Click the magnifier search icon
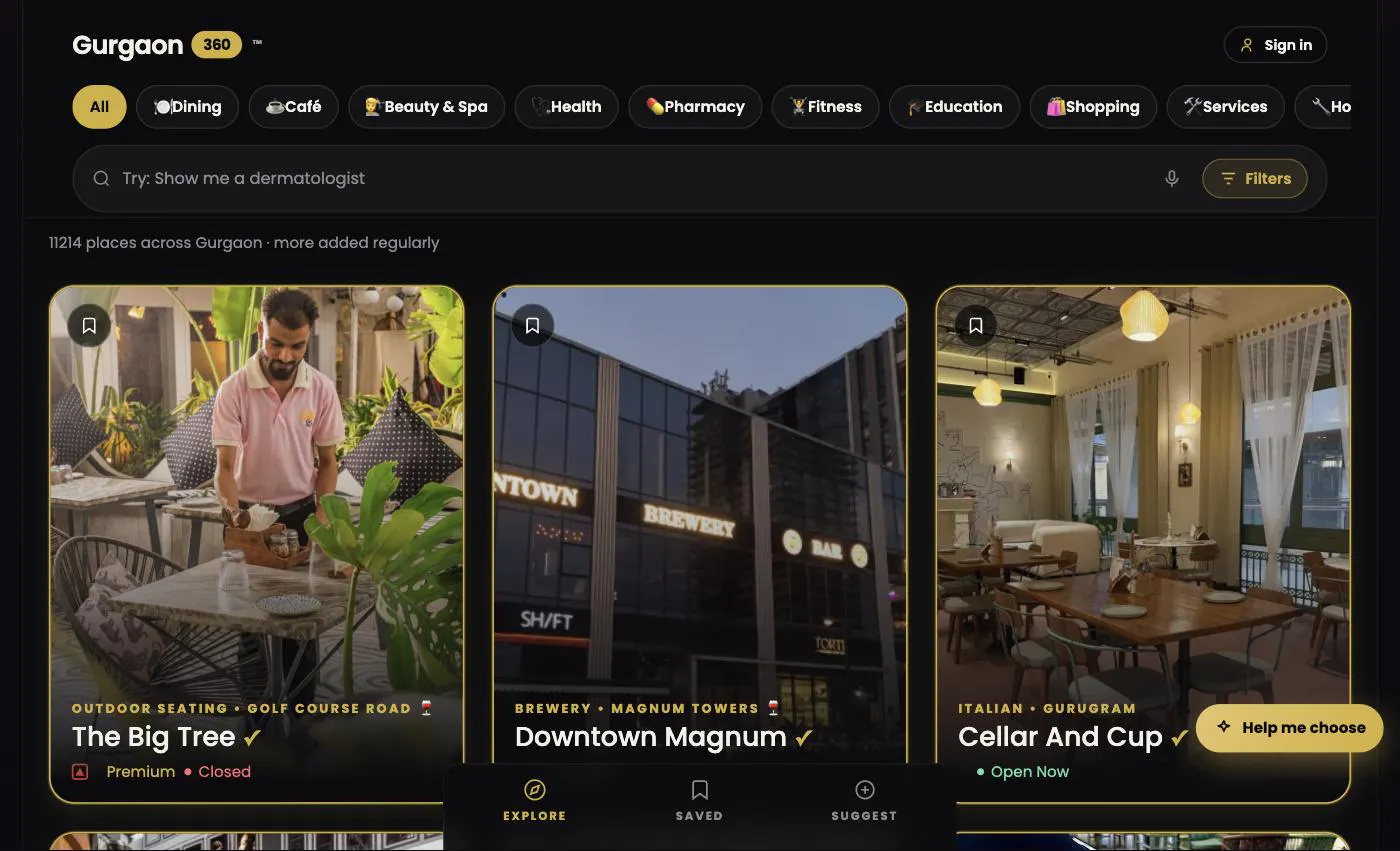The image size is (1400, 851). tap(101, 178)
